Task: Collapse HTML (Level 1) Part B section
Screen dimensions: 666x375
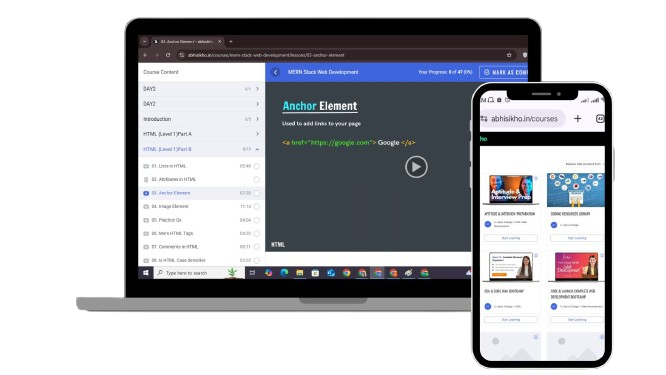Action: pos(201,149)
